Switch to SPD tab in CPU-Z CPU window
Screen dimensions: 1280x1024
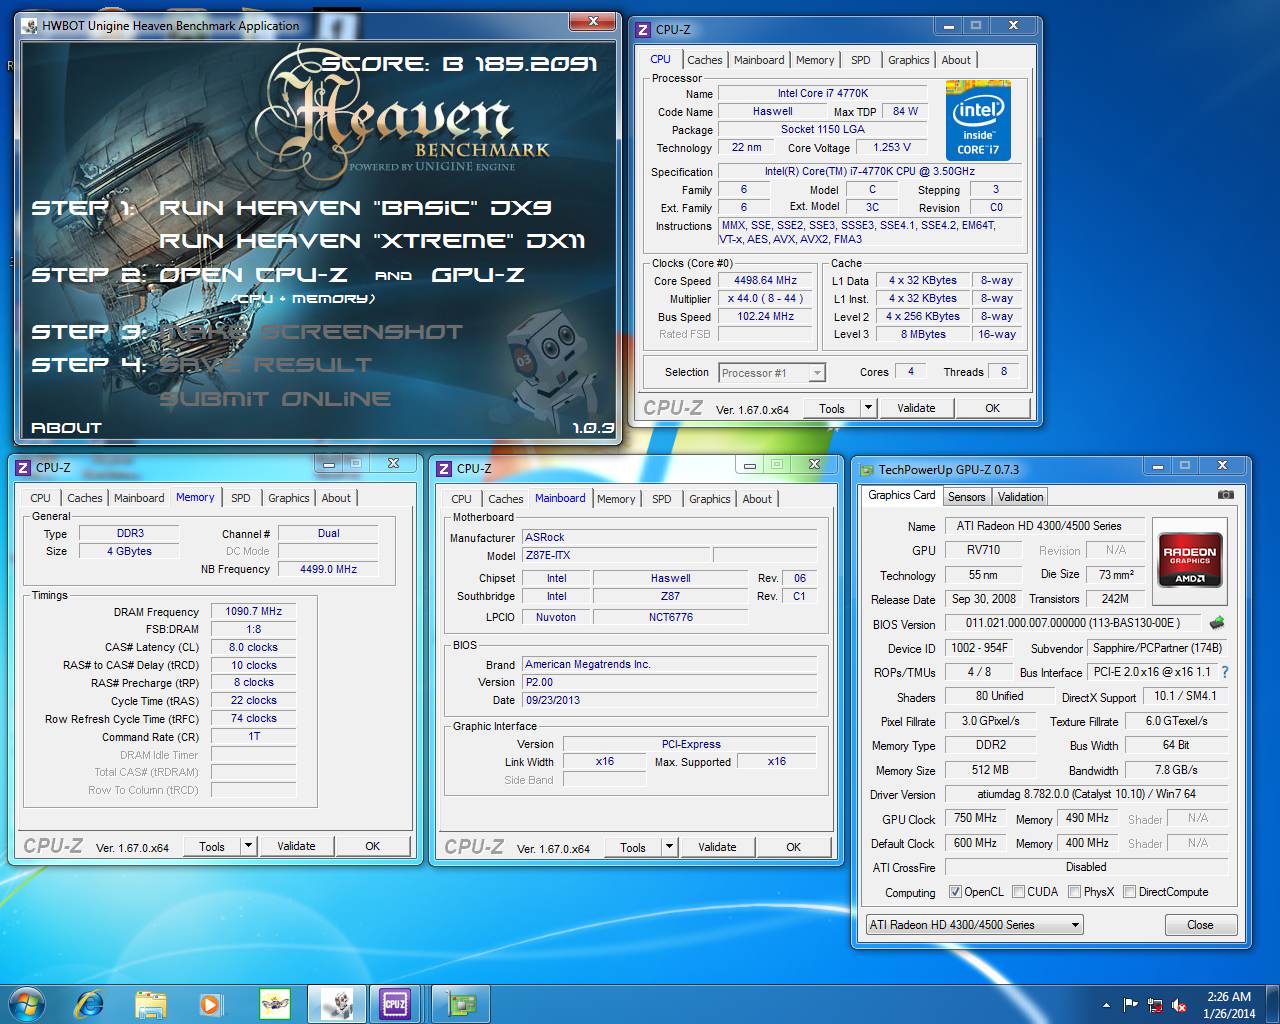coord(860,60)
